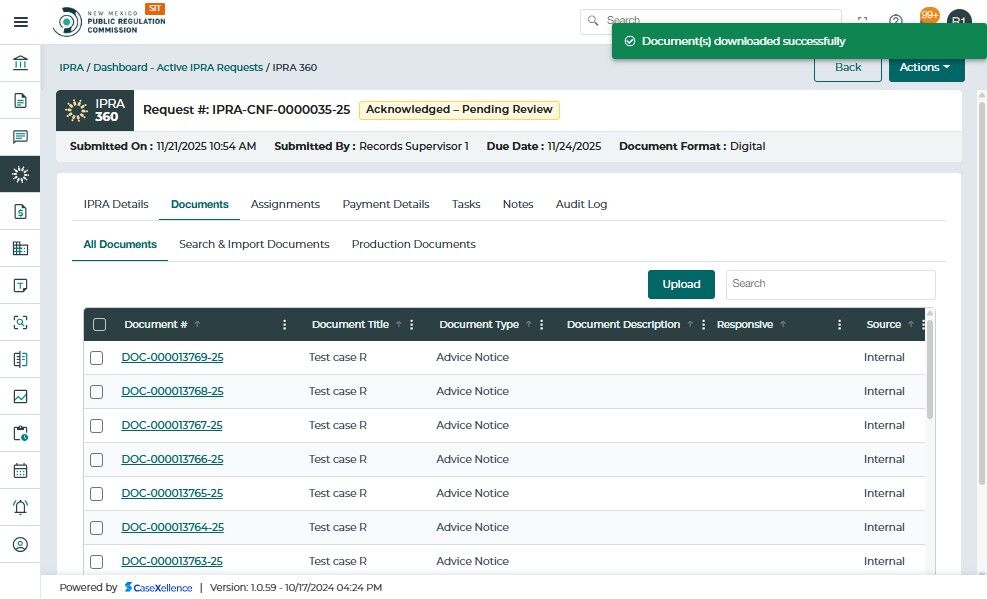Viewport: 987px width, 599px height.
Task: Select the checkbox beside DOC-000013766-25
Action: tap(97, 460)
